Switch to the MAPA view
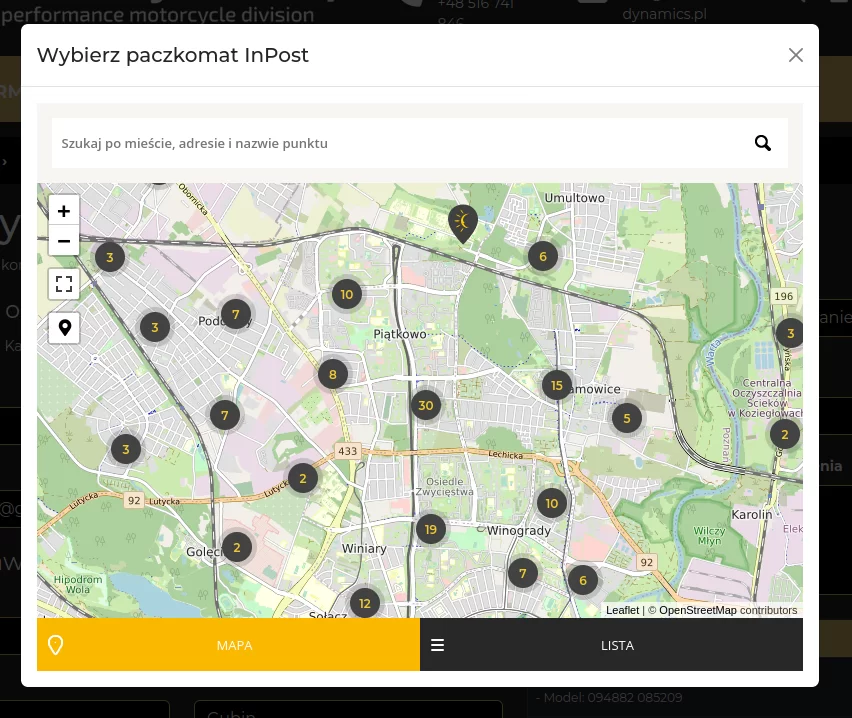The width and height of the screenshot is (852, 718). coord(234,644)
